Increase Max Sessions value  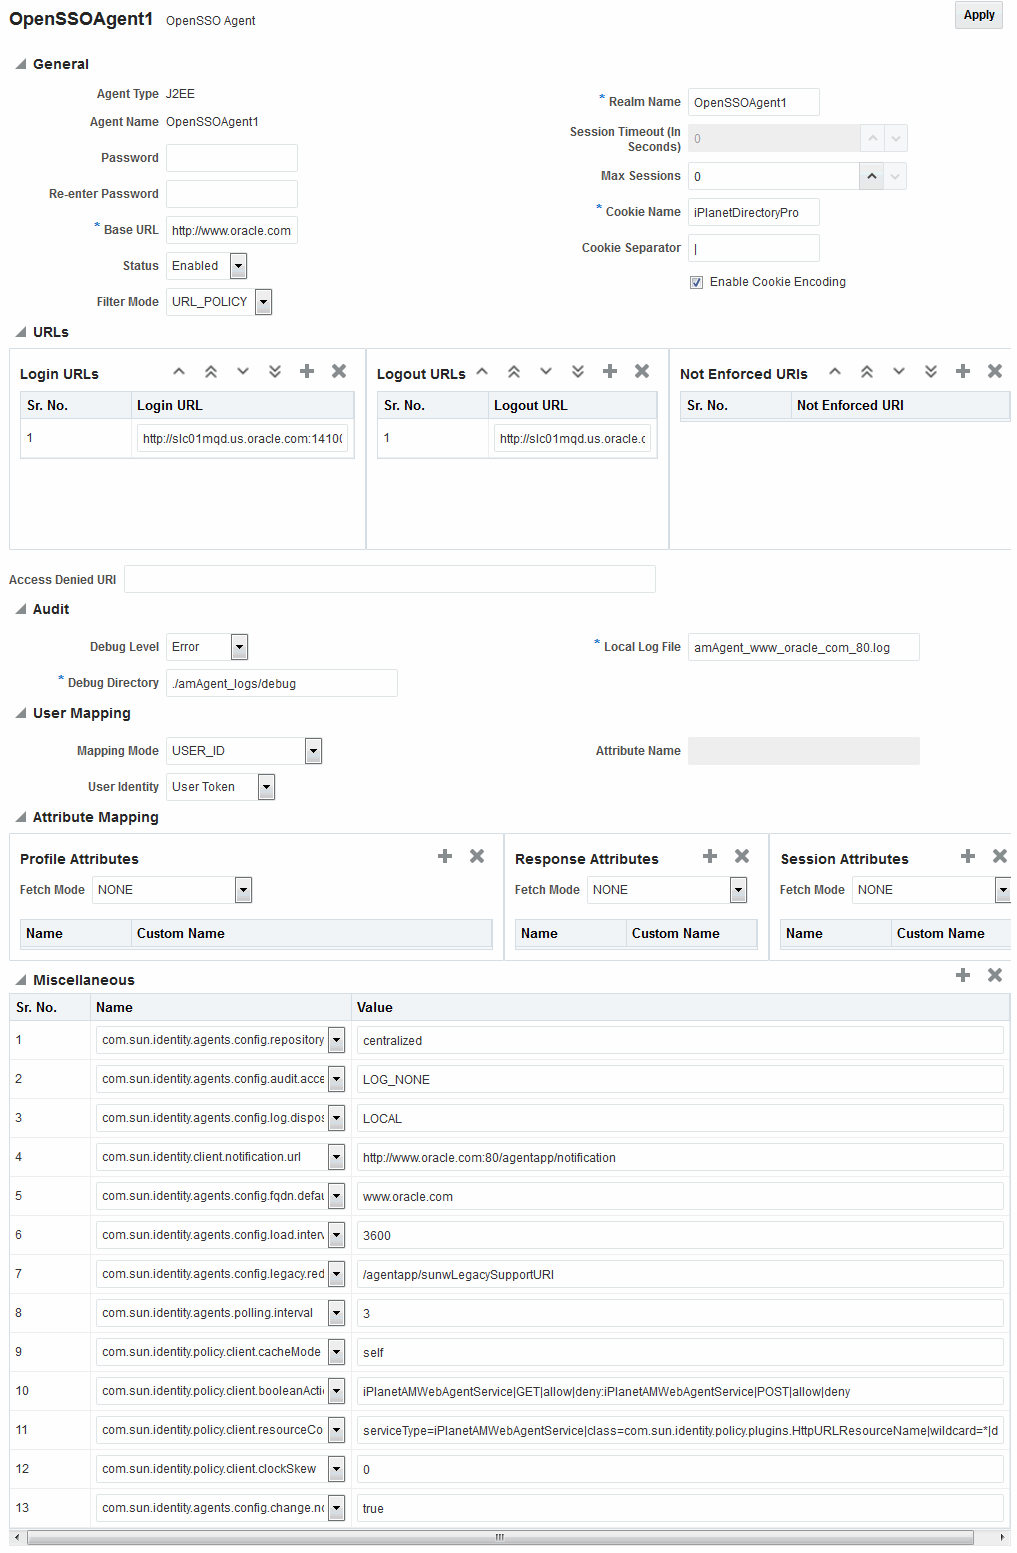pos(872,176)
